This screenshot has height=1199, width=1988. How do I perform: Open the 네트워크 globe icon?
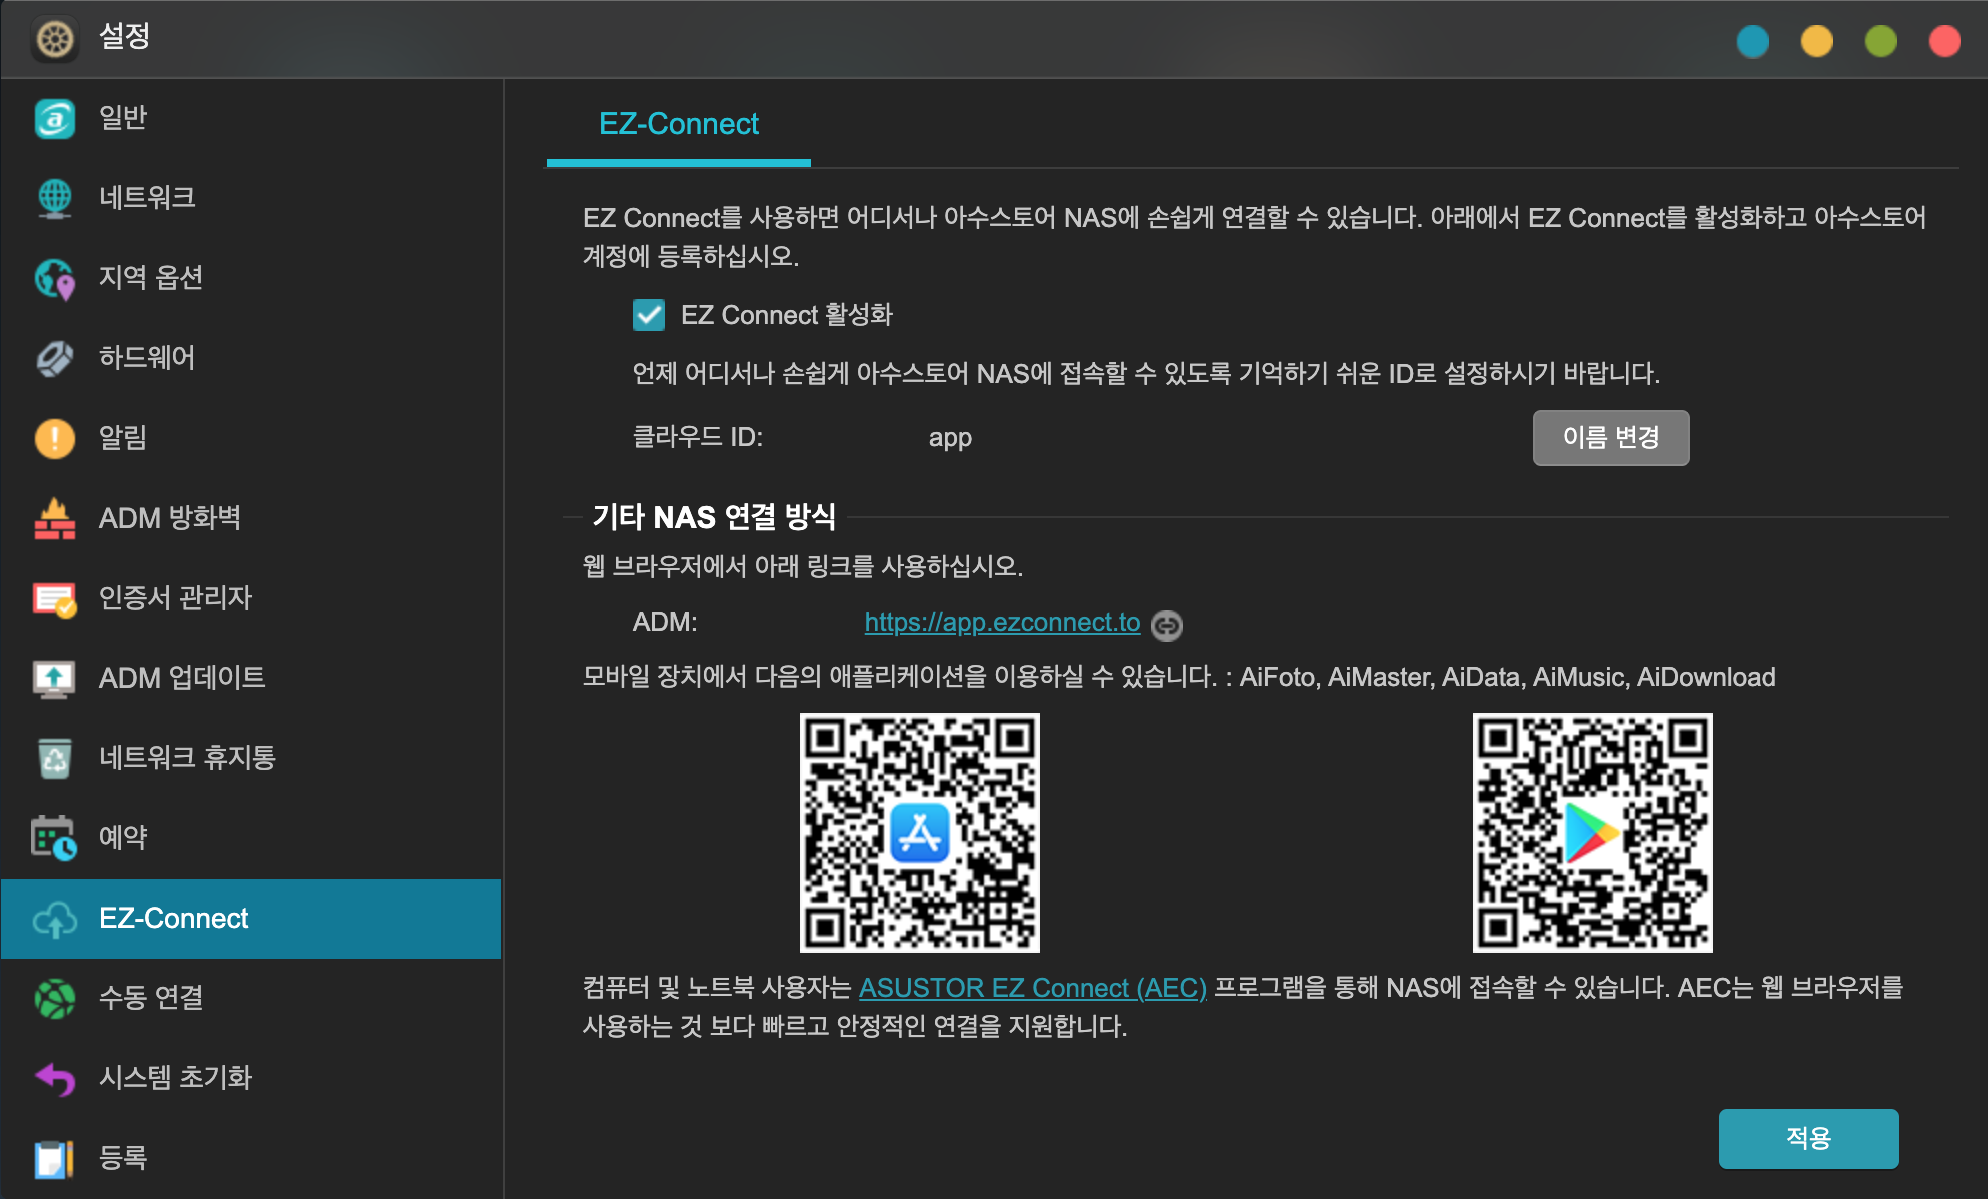pos(55,198)
